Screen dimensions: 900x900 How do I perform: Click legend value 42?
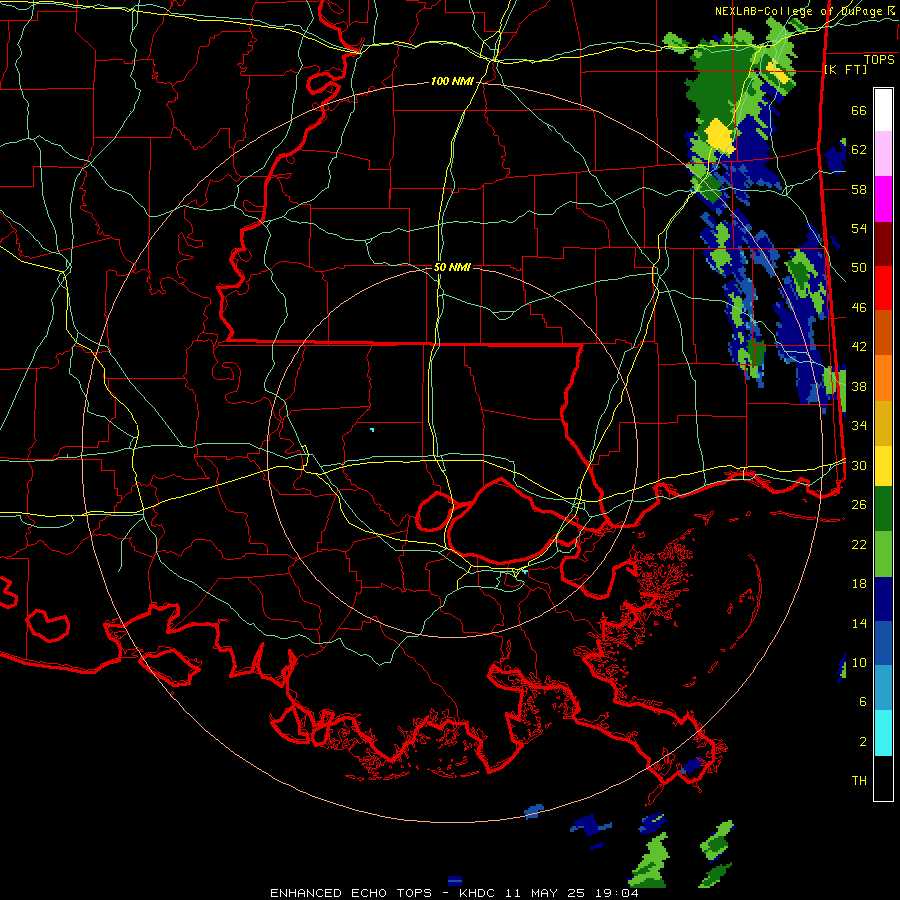859,347
